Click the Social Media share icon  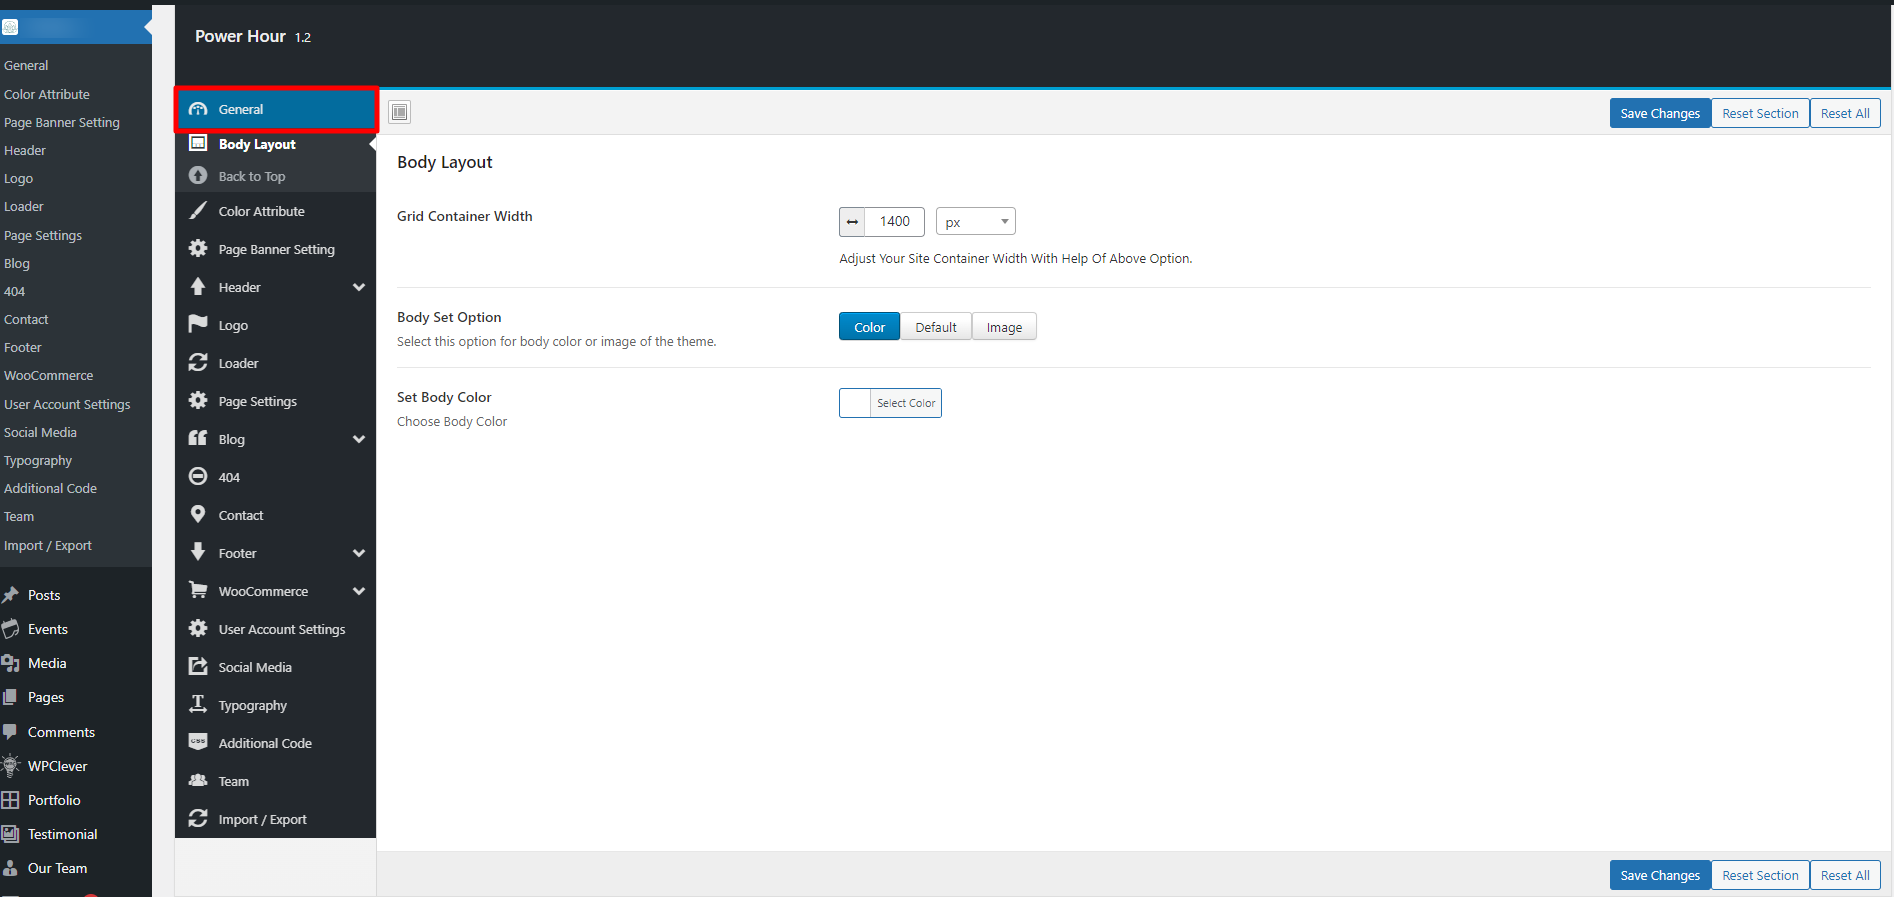(198, 666)
